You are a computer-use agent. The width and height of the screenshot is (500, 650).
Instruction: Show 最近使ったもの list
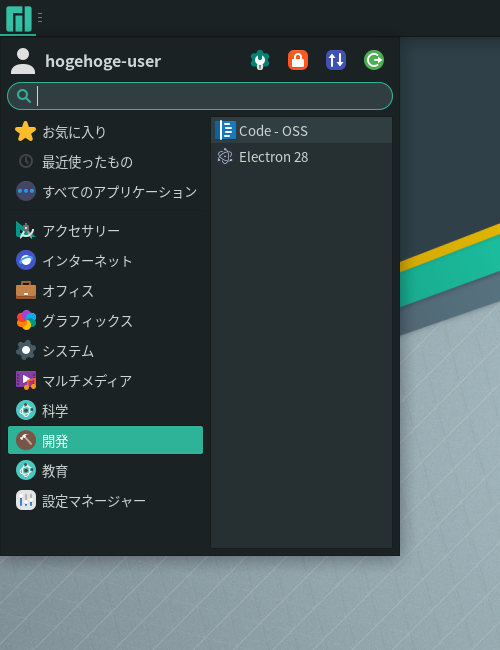[105, 162]
